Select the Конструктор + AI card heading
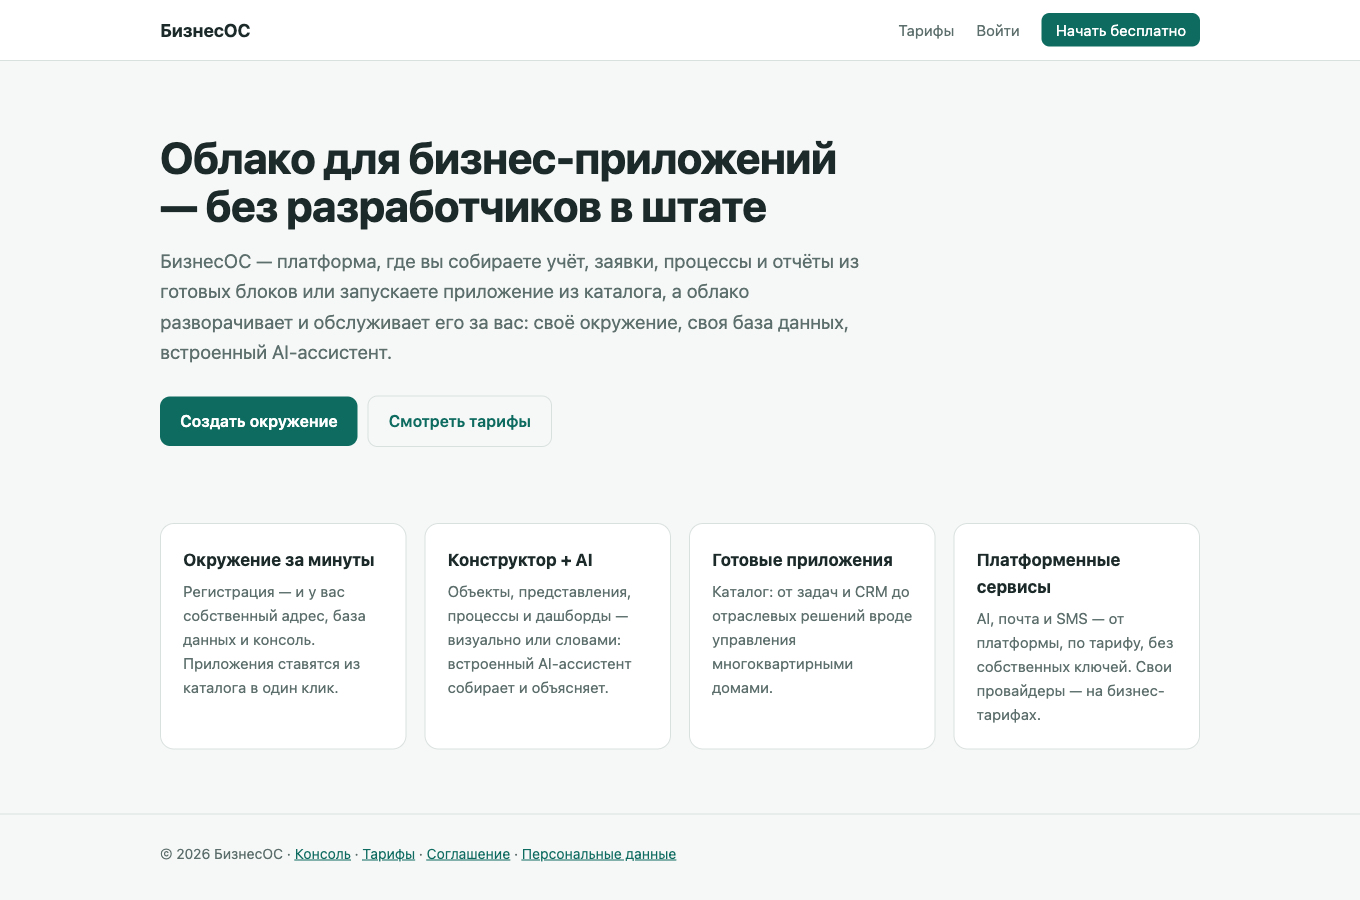Screen dimensions: 1360x900 (x=520, y=560)
